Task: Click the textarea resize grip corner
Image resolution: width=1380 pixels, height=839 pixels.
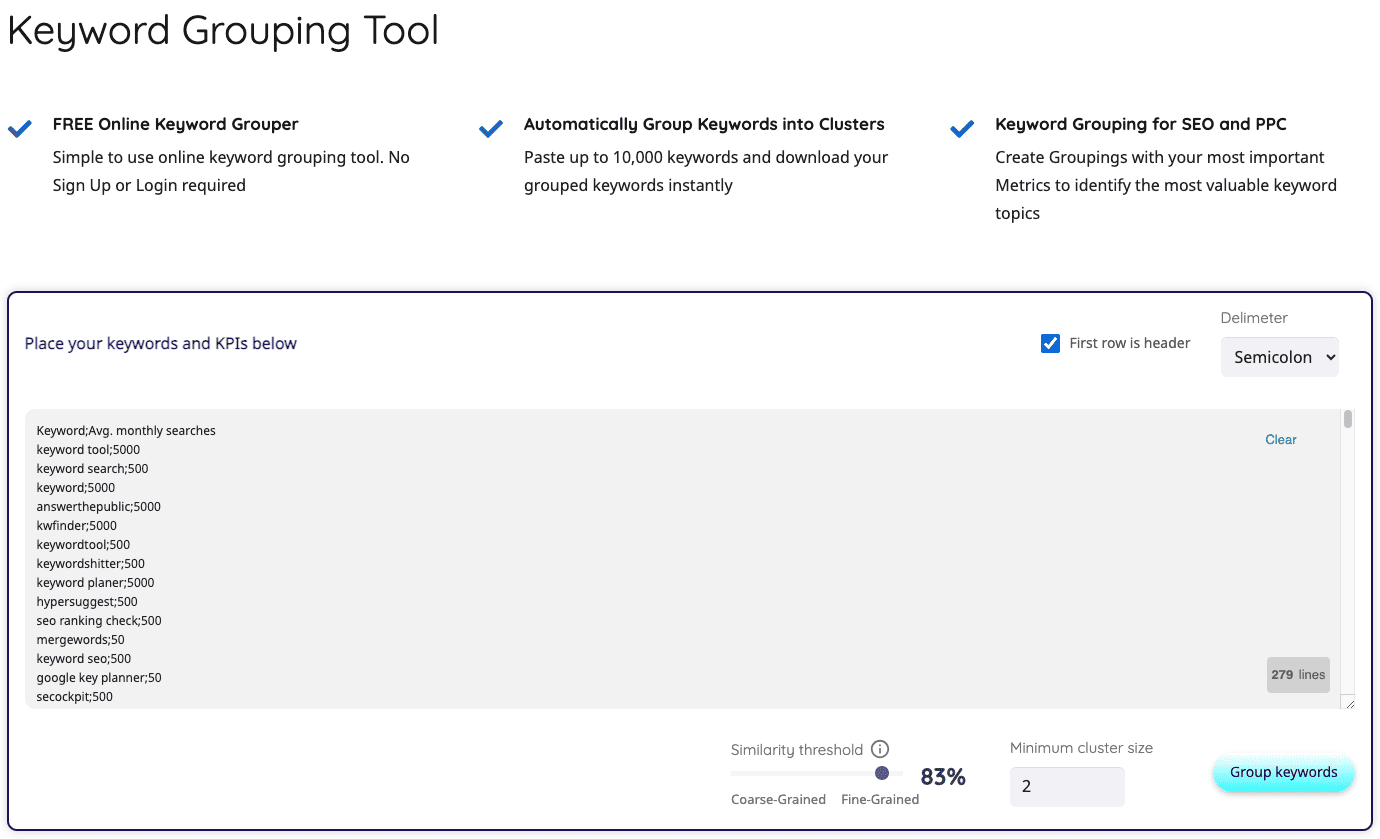Action: click(x=1349, y=702)
